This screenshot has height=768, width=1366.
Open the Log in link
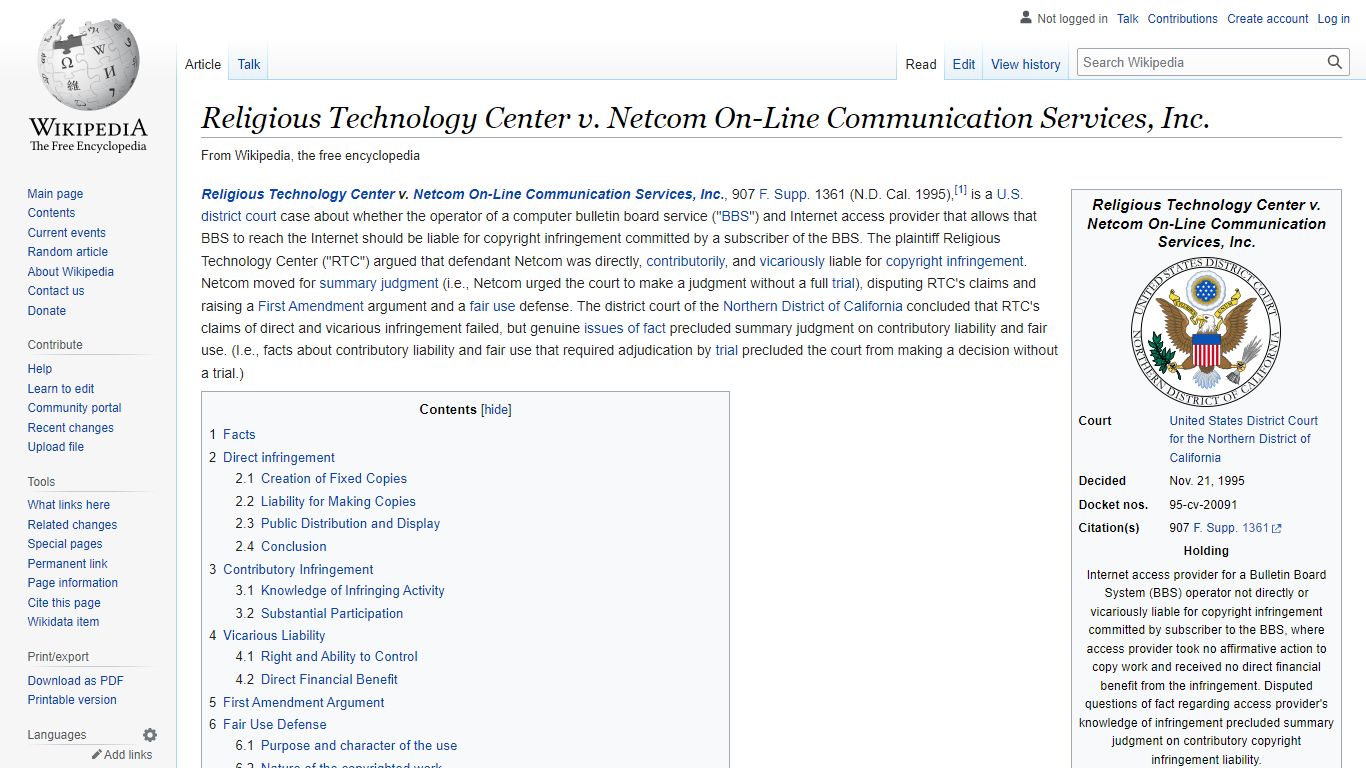1333,19
